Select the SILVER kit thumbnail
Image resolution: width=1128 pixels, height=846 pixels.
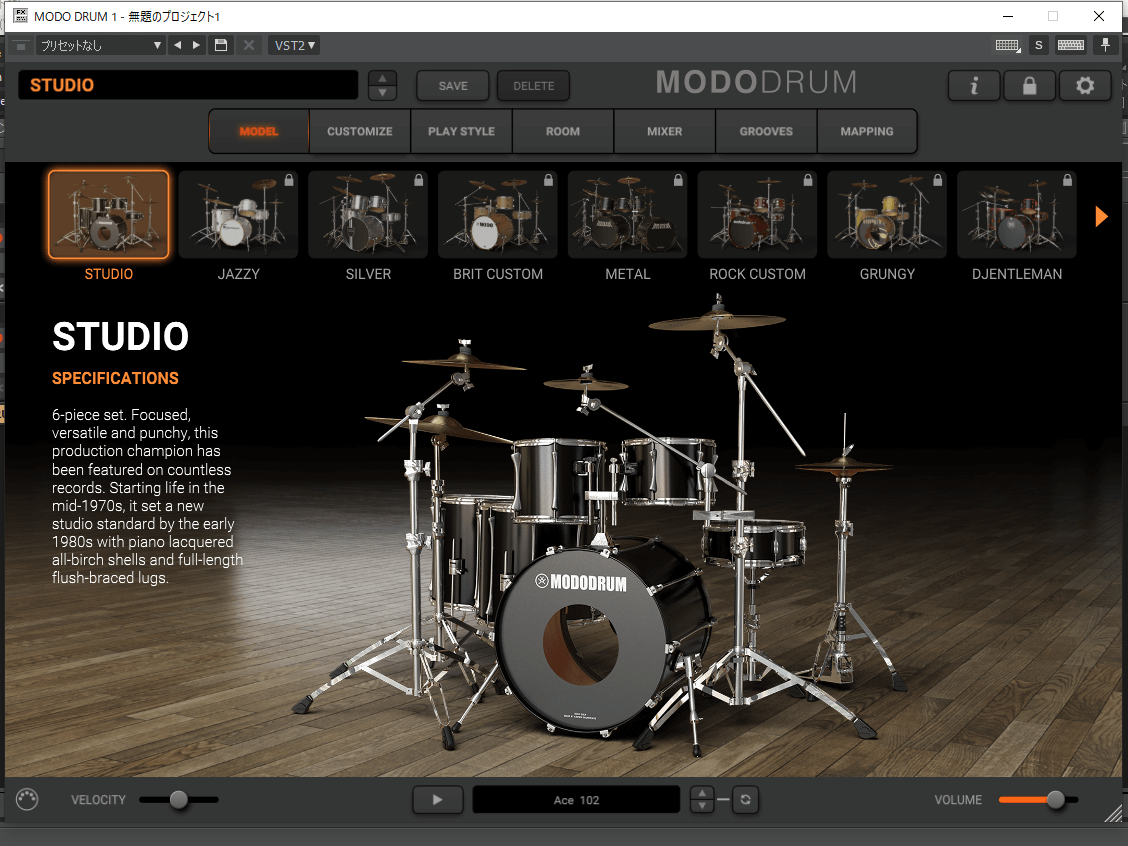tap(368, 214)
